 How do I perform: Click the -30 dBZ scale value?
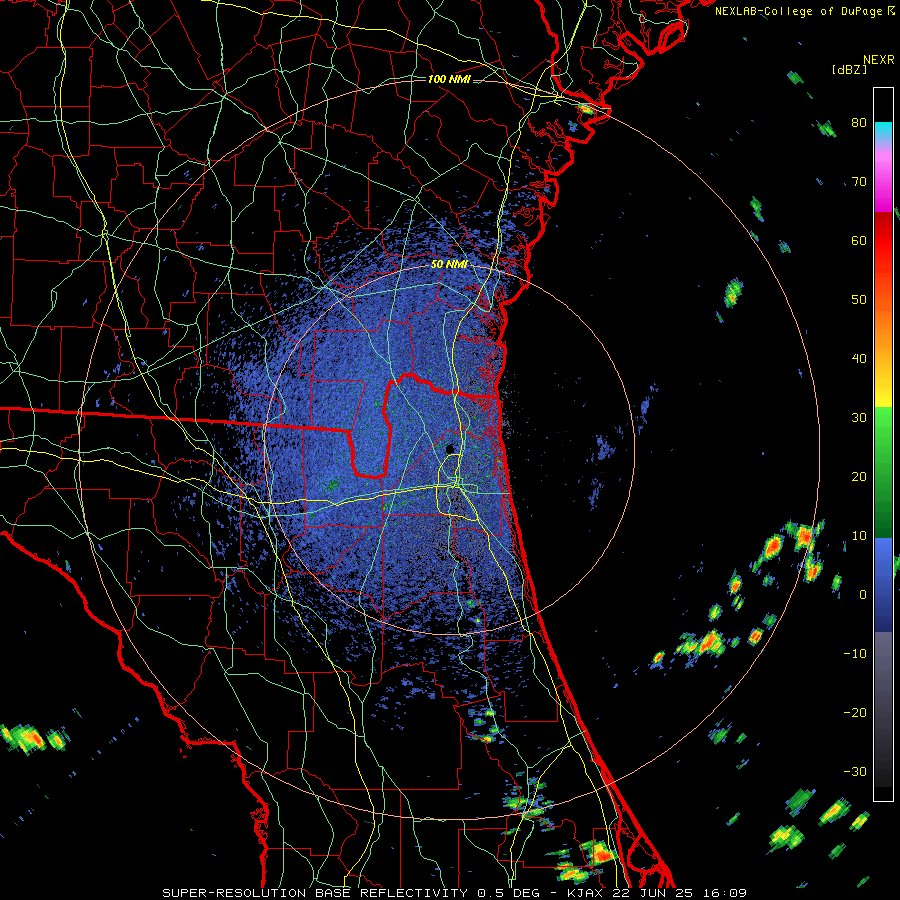coord(855,771)
